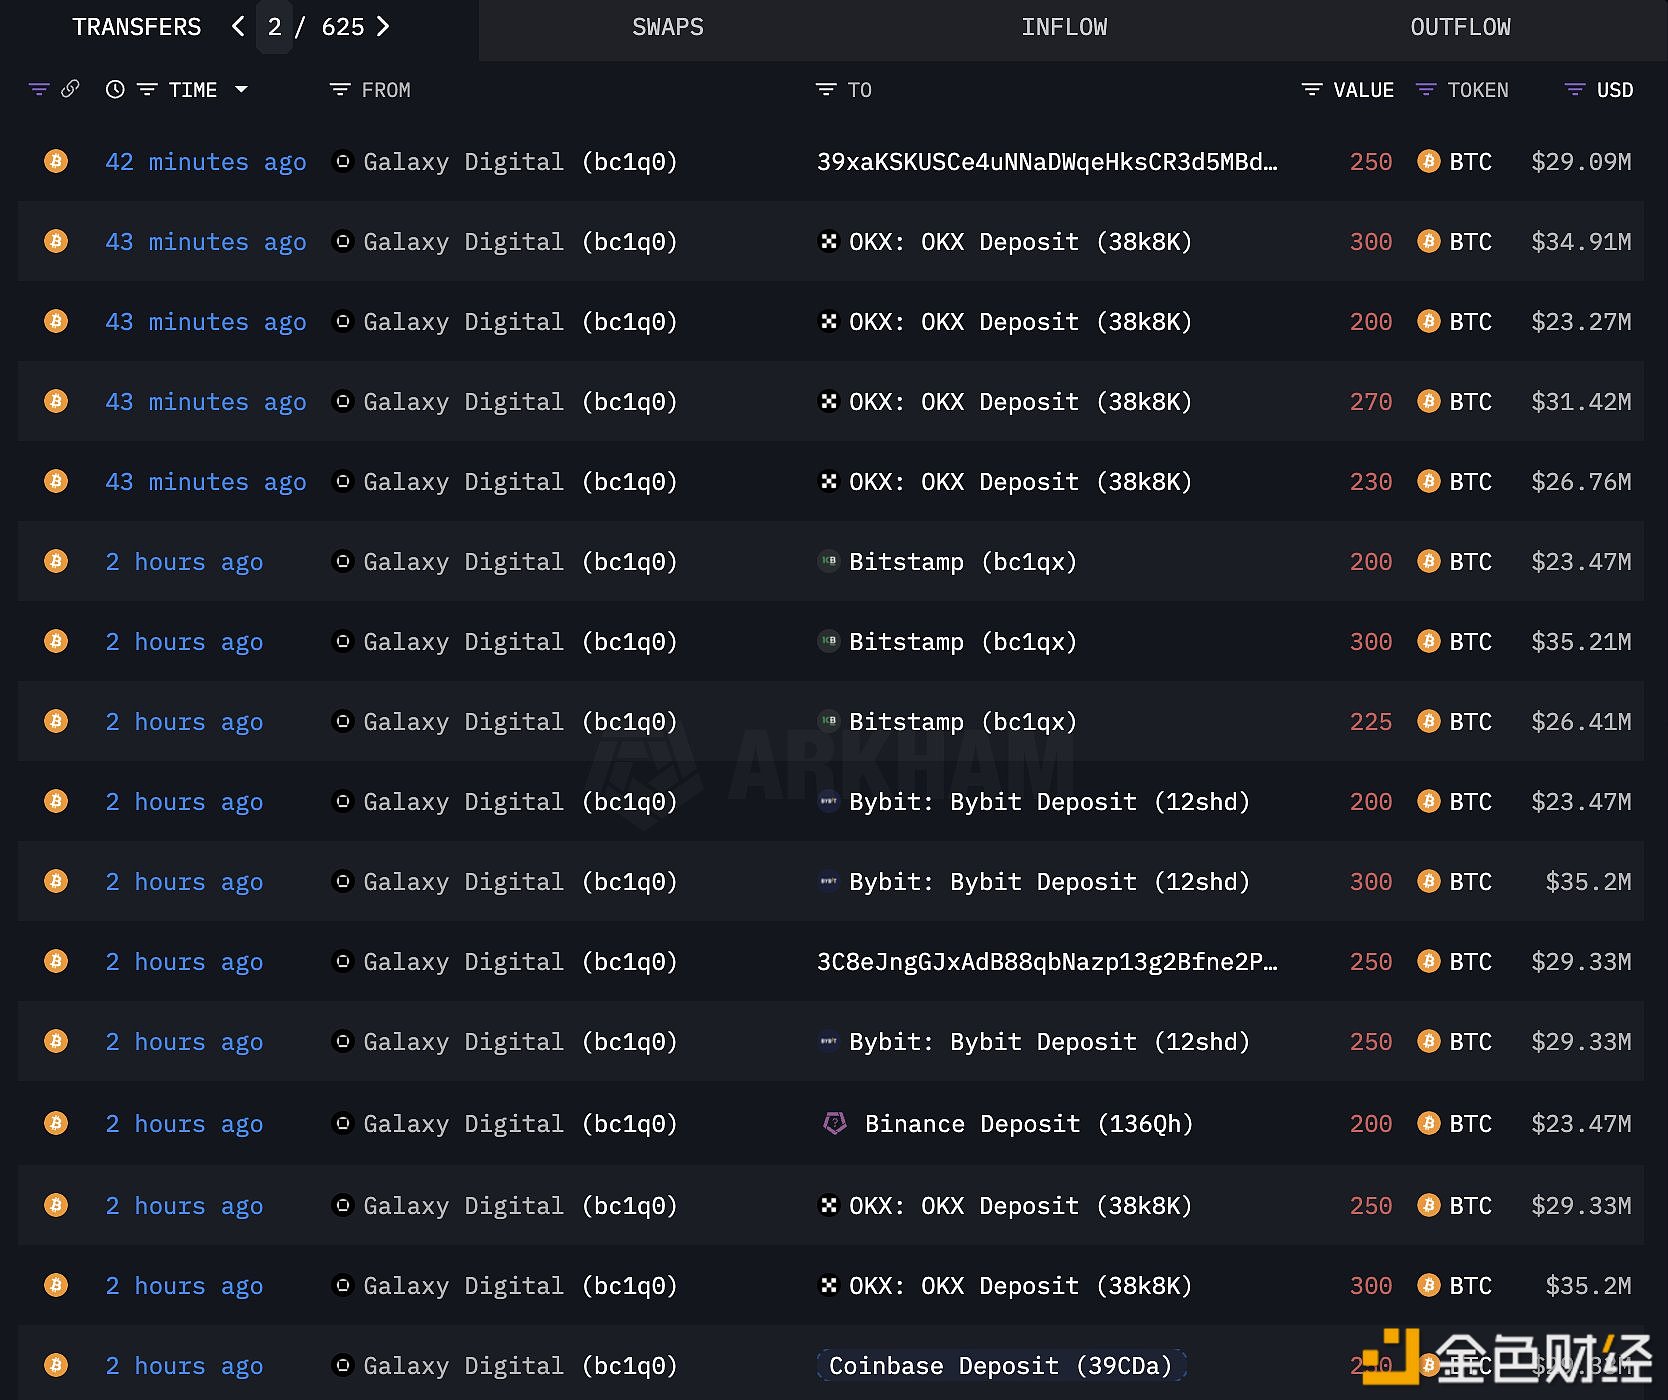Open the FROM column filter

click(340, 90)
